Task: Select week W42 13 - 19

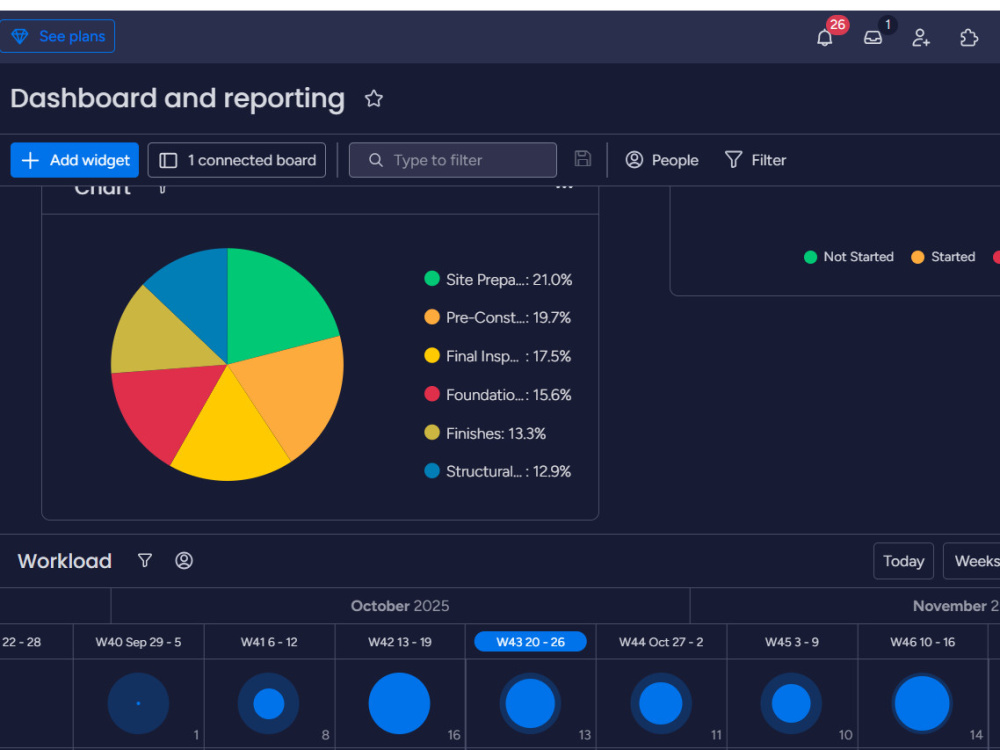Action: click(x=400, y=642)
